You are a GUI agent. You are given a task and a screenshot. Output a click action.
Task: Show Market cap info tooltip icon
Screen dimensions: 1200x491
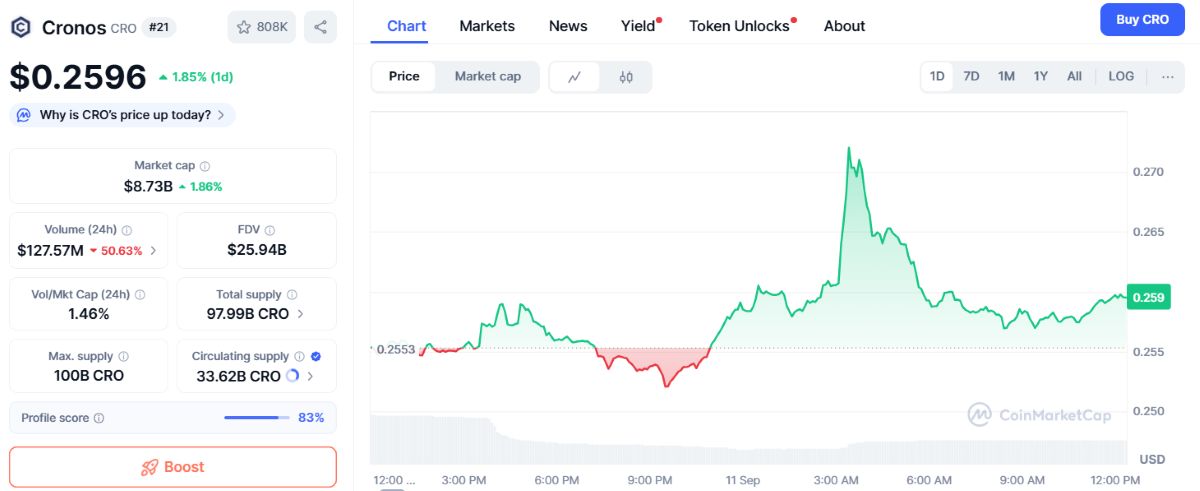click(x=205, y=166)
